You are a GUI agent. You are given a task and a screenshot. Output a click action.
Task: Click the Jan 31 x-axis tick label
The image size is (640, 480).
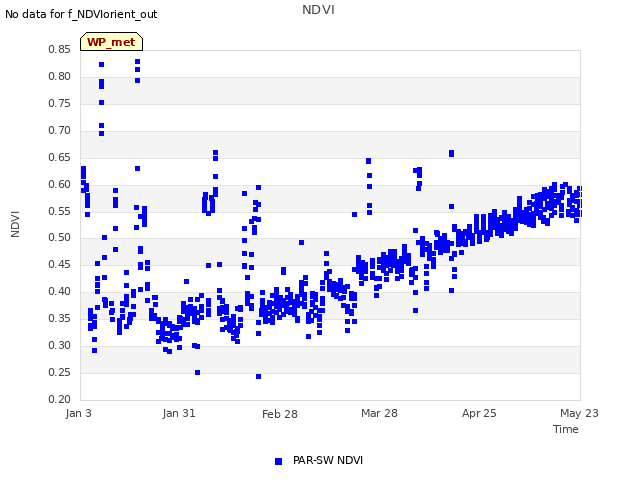179,413
